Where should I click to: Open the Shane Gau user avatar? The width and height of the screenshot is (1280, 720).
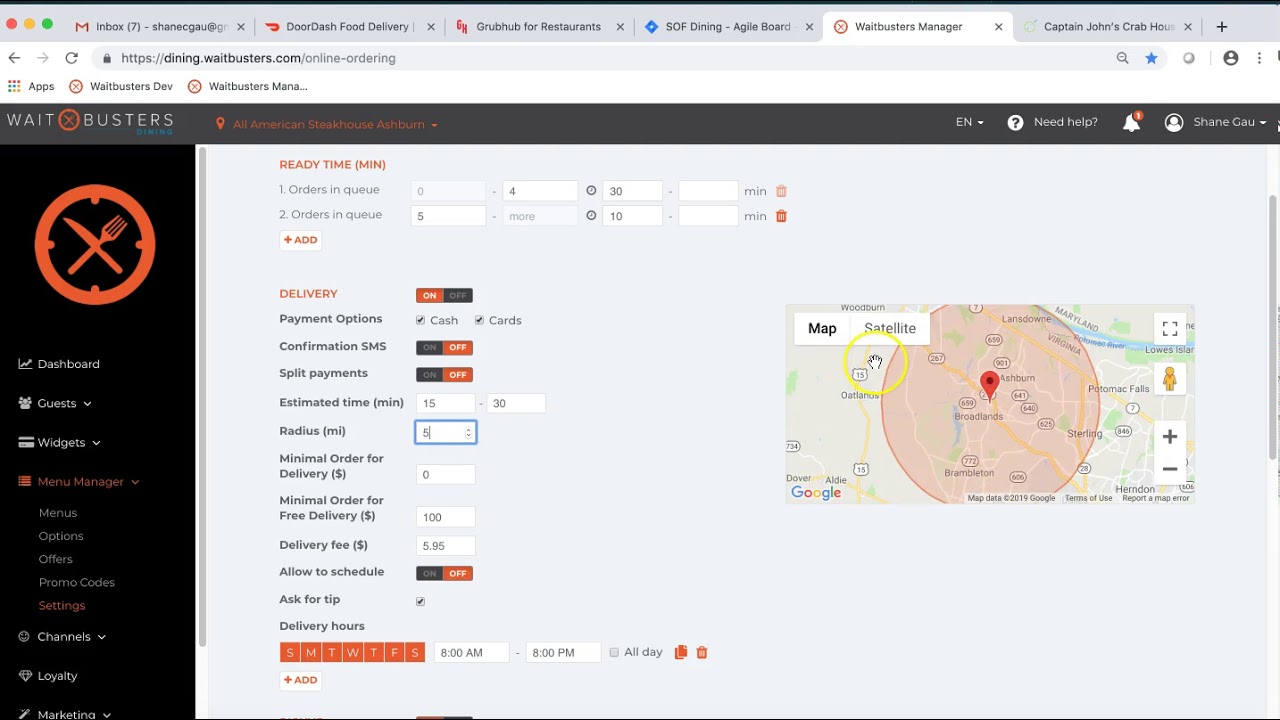(1174, 122)
